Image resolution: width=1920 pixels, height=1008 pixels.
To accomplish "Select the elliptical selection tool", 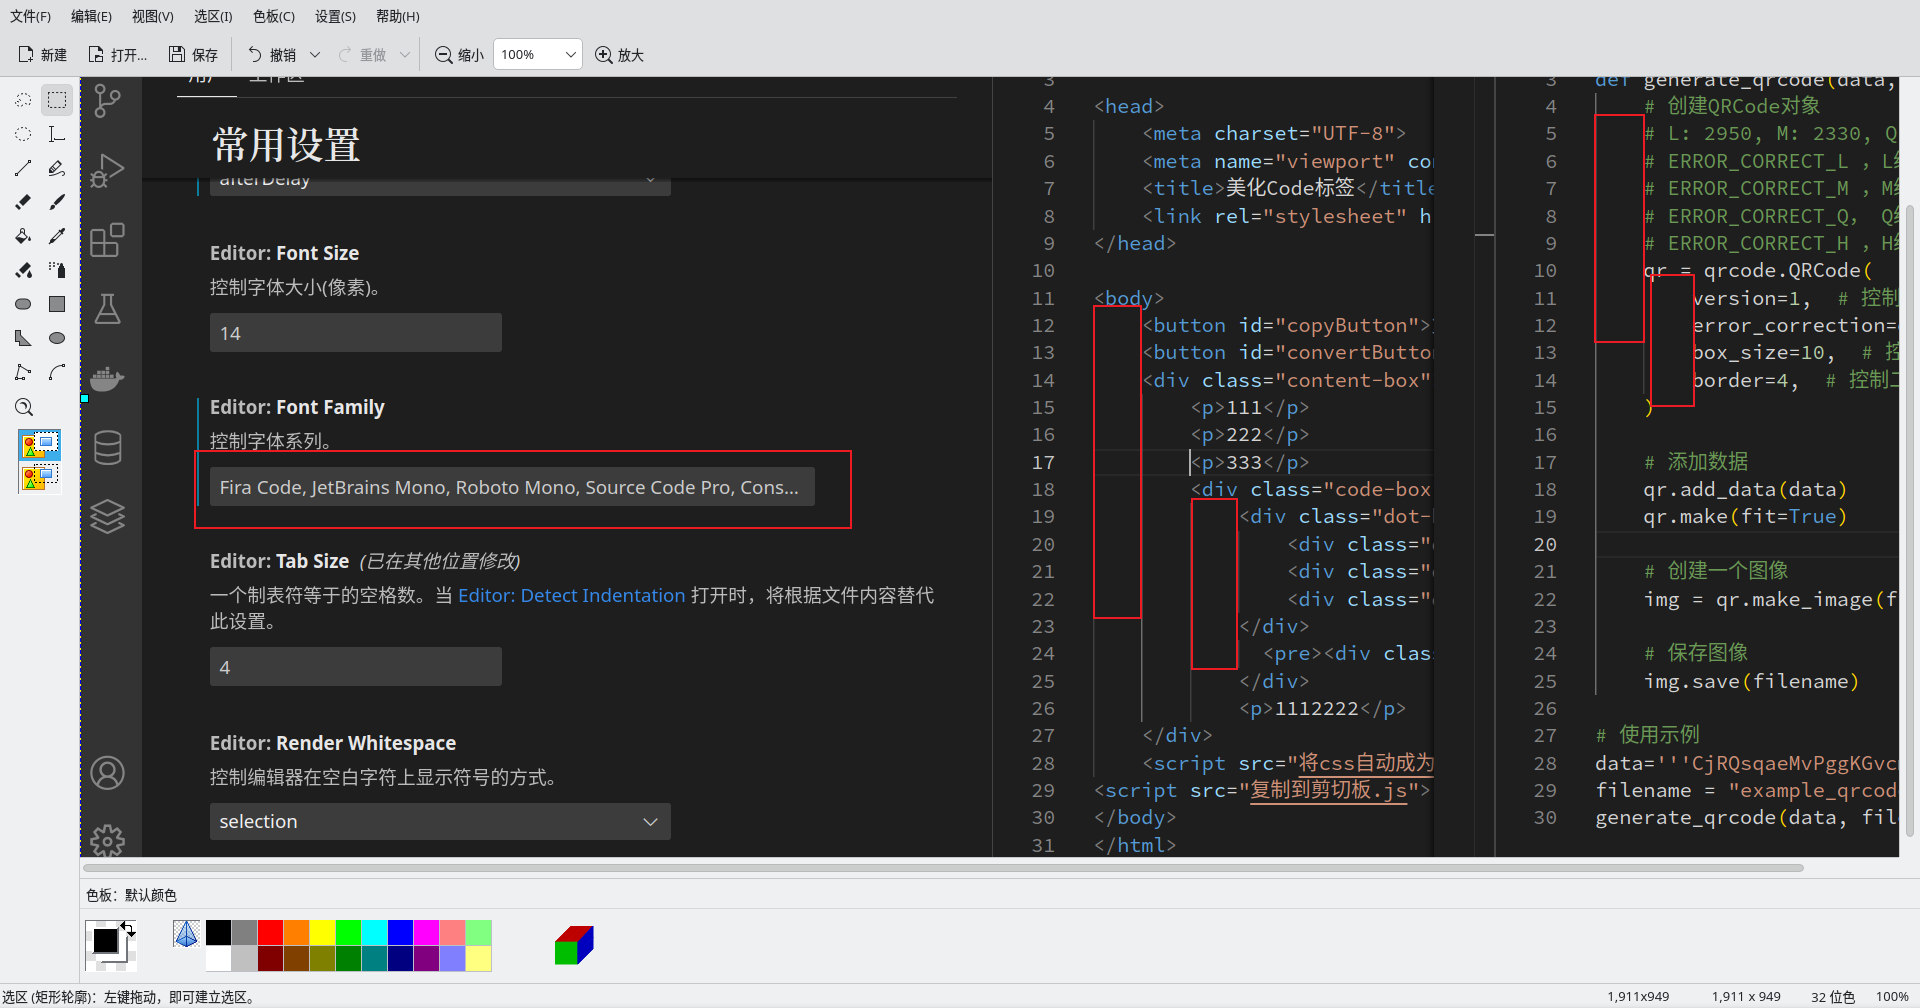I will [23, 134].
